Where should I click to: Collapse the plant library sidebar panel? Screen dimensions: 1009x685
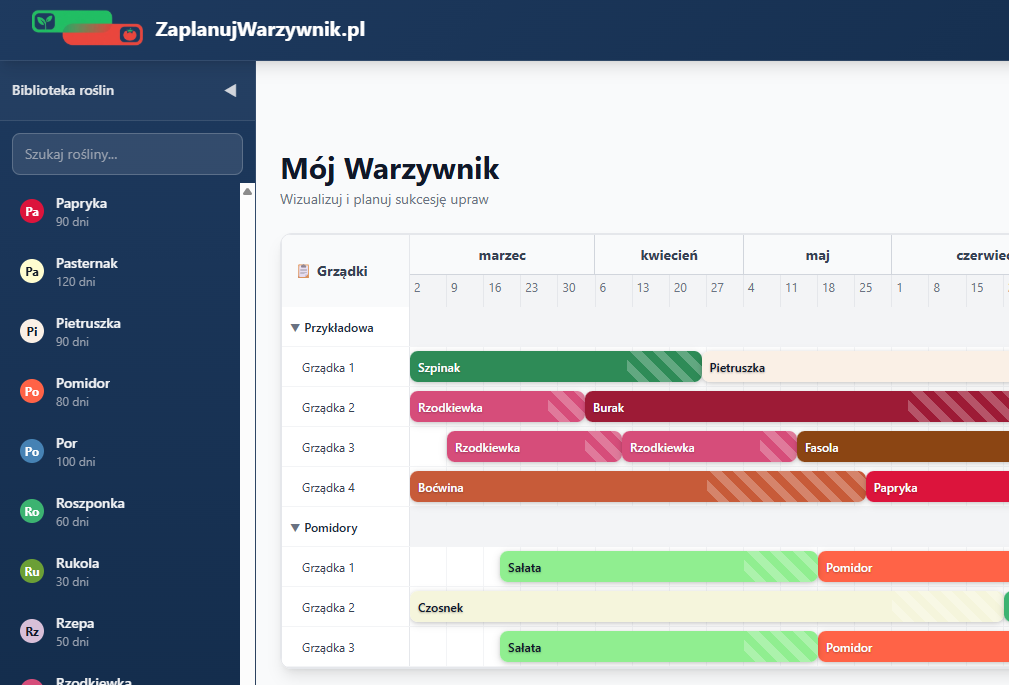[230, 90]
